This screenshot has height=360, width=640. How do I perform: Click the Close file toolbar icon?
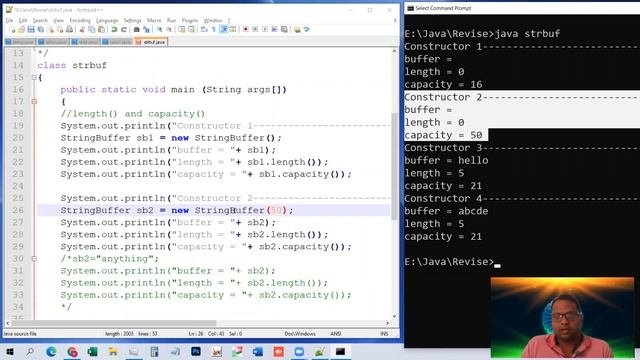(51, 29)
